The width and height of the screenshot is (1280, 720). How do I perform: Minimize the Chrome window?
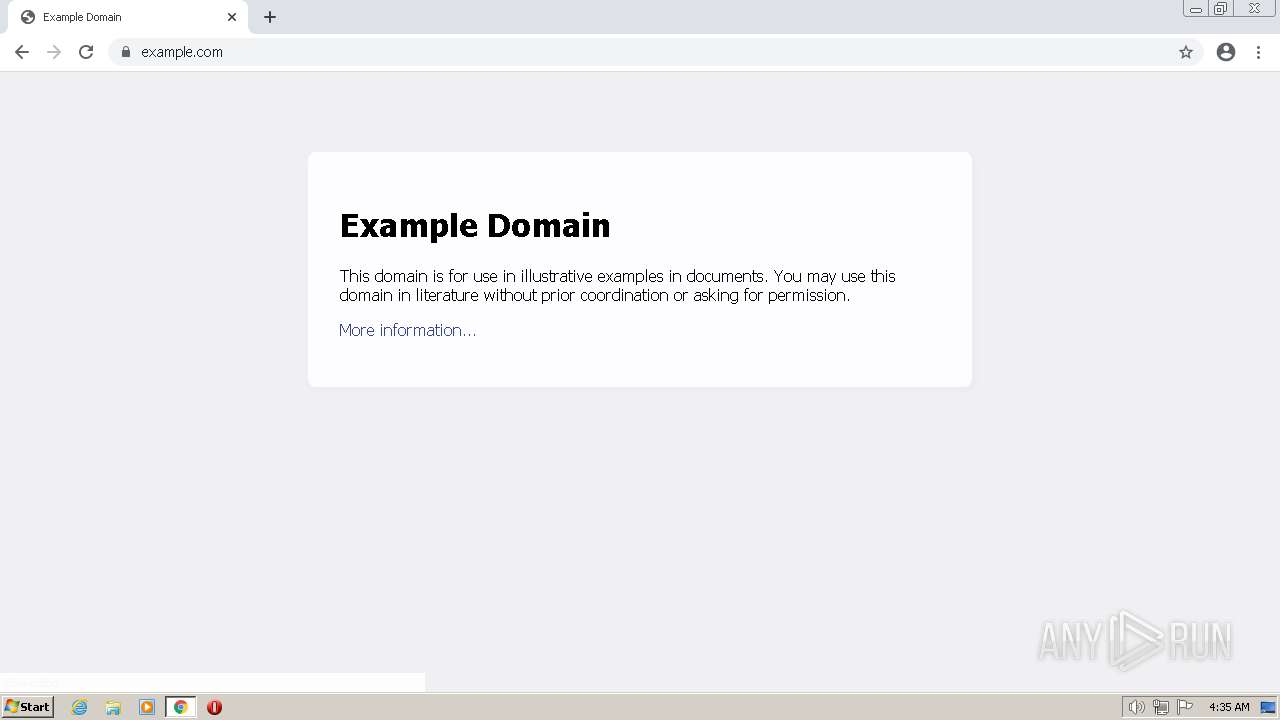pos(1195,9)
